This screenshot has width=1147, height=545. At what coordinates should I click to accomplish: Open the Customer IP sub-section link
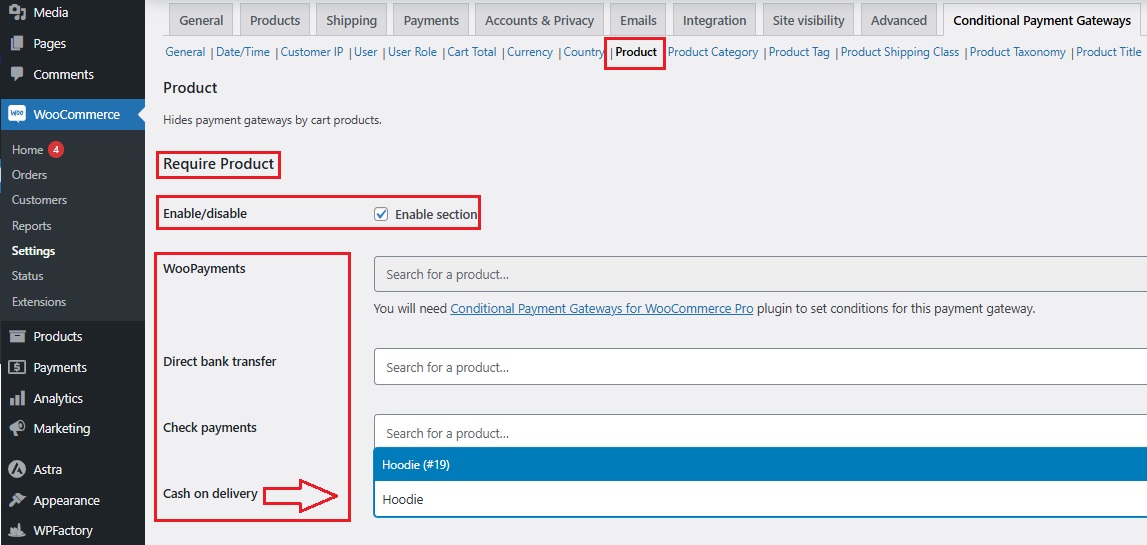click(x=312, y=52)
